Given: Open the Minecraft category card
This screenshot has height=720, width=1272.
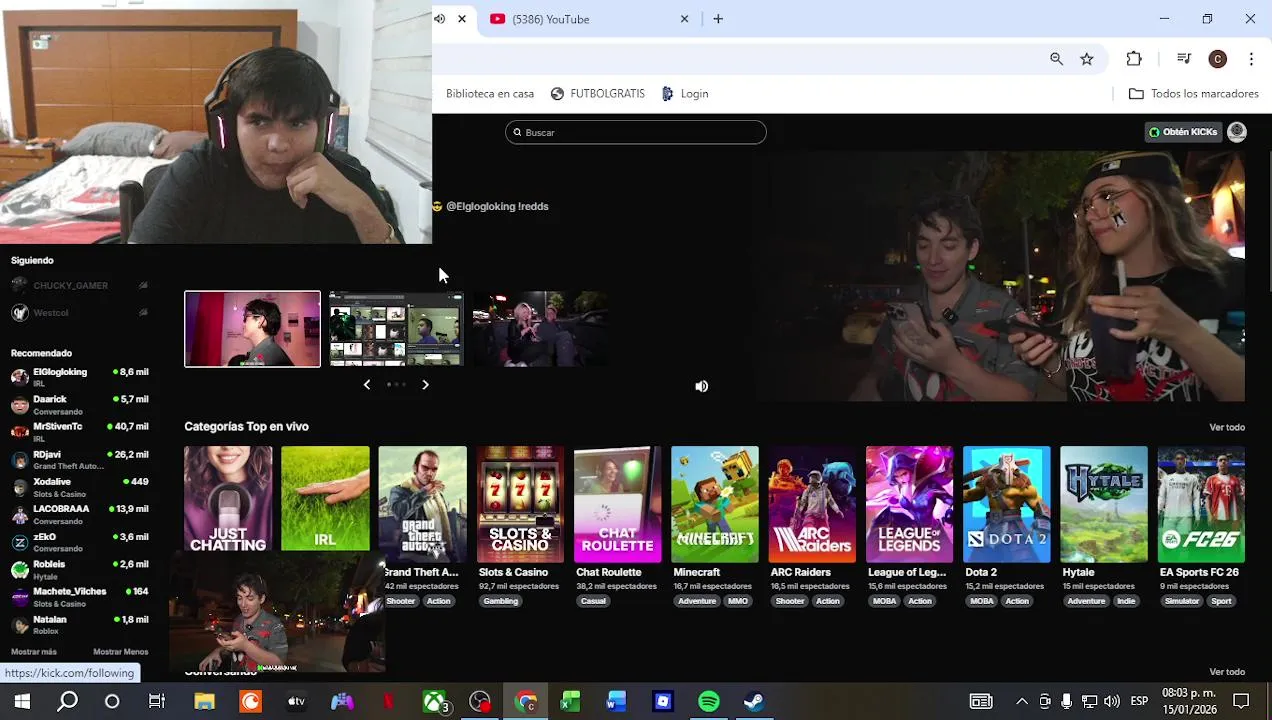Looking at the screenshot, I should (715, 505).
